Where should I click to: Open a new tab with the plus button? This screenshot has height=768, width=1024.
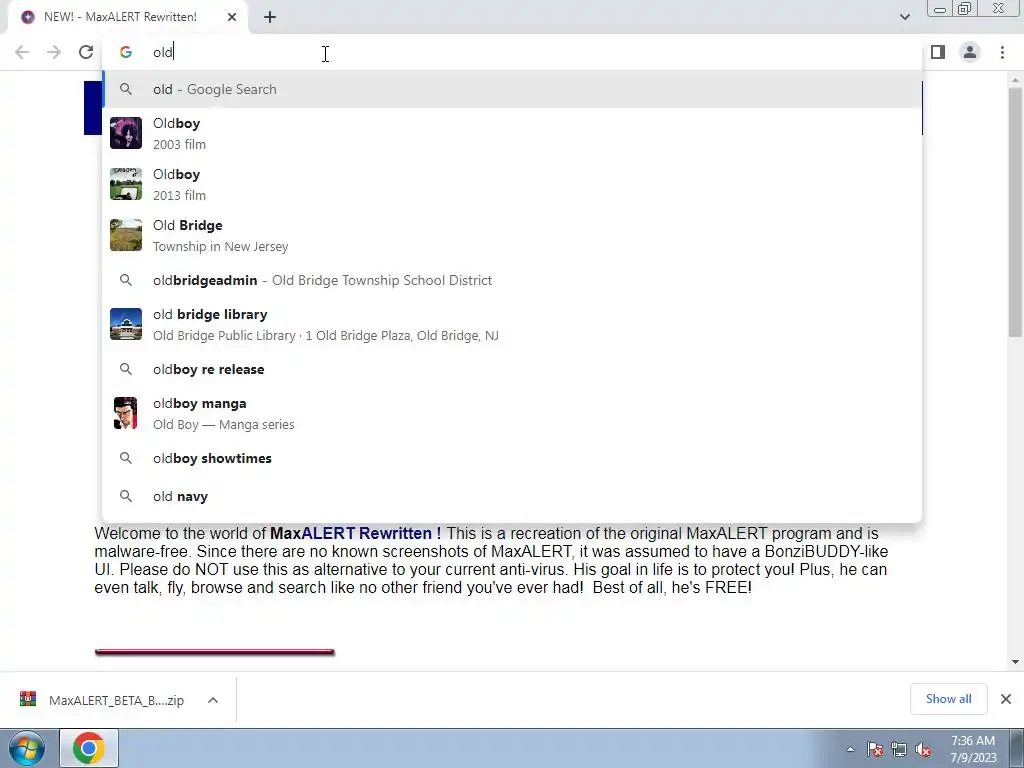pos(270,18)
